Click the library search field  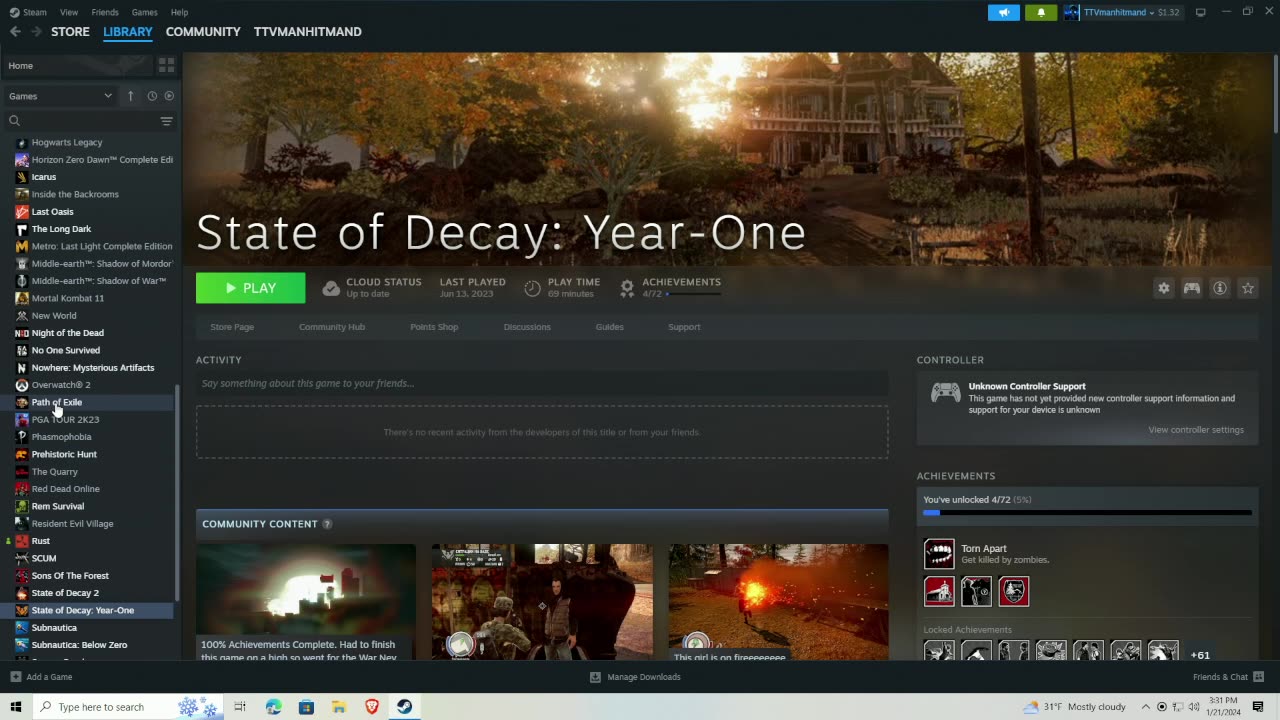click(x=90, y=121)
